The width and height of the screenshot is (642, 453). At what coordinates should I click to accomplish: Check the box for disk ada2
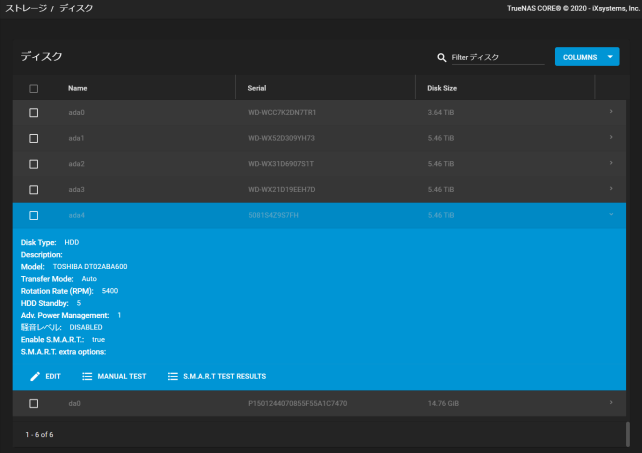click(x=33, y=163)
